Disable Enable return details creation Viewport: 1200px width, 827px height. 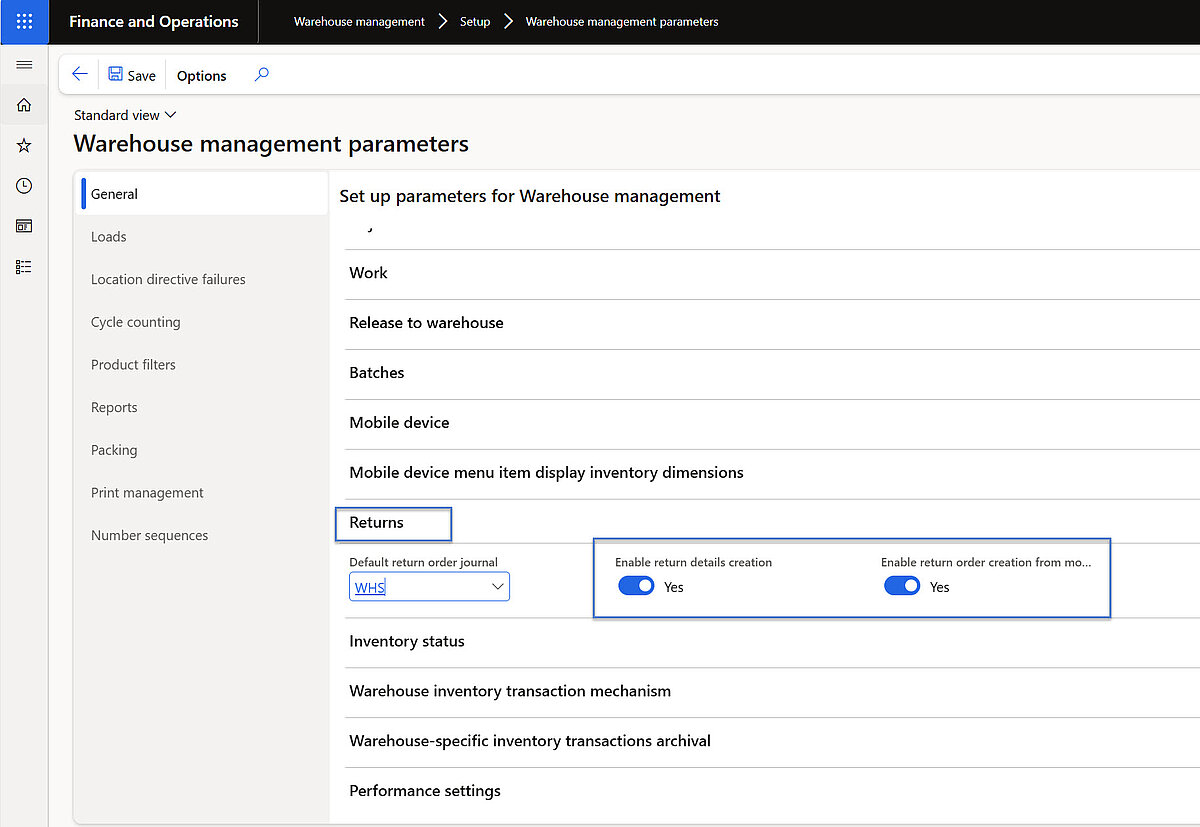[x=637, y=586]
